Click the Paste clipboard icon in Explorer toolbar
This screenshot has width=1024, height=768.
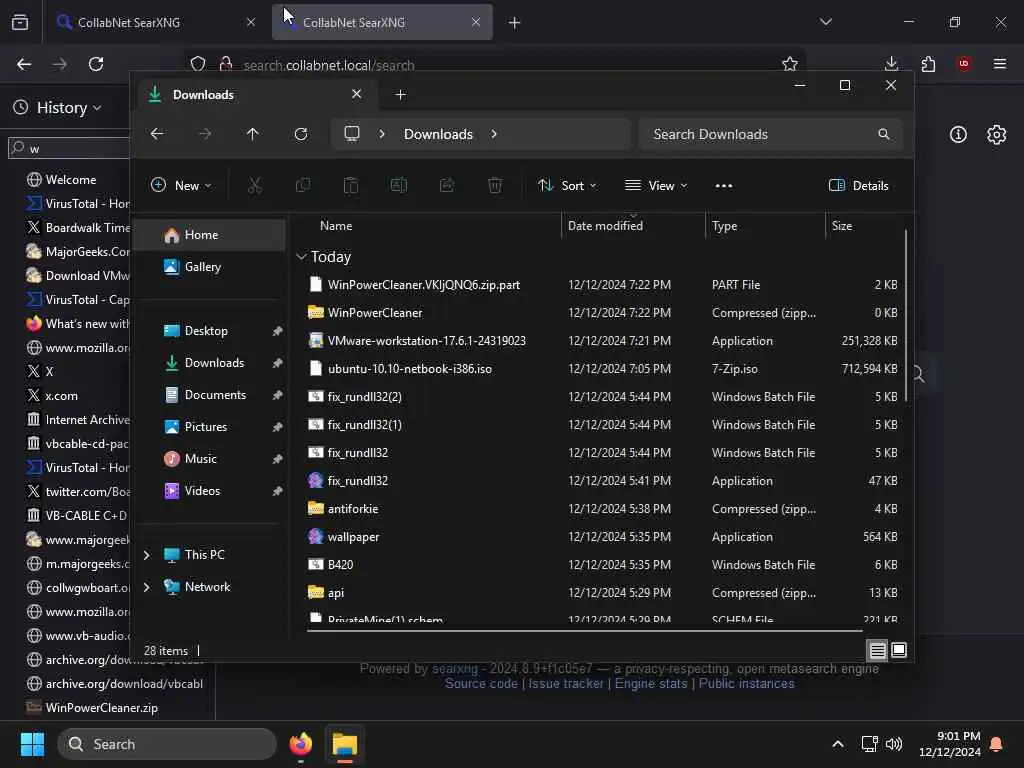(x=351, y=186)
